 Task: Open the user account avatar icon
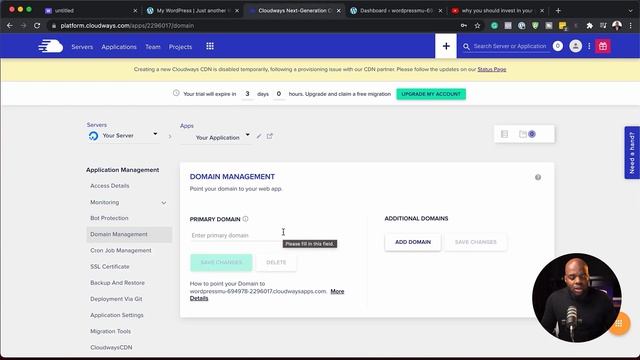coord(576,46)
